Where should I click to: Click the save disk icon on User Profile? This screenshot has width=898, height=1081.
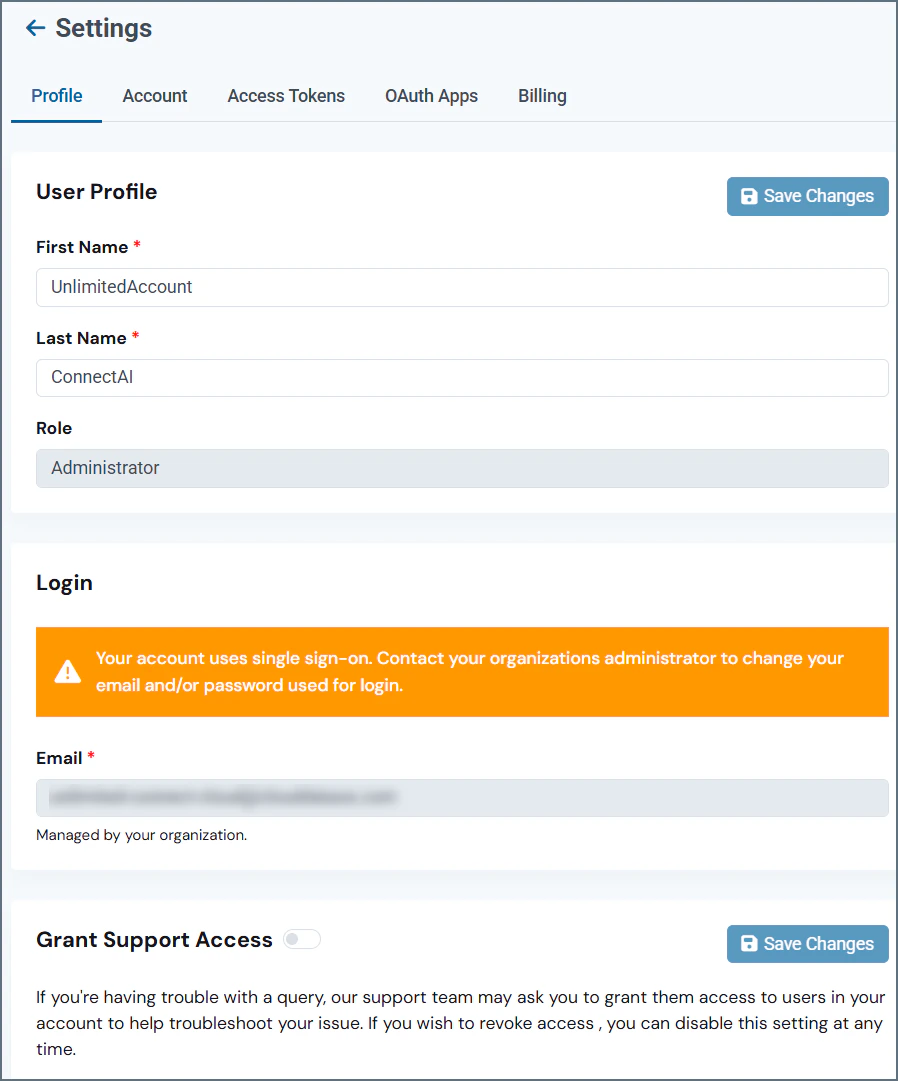point(749,196)
